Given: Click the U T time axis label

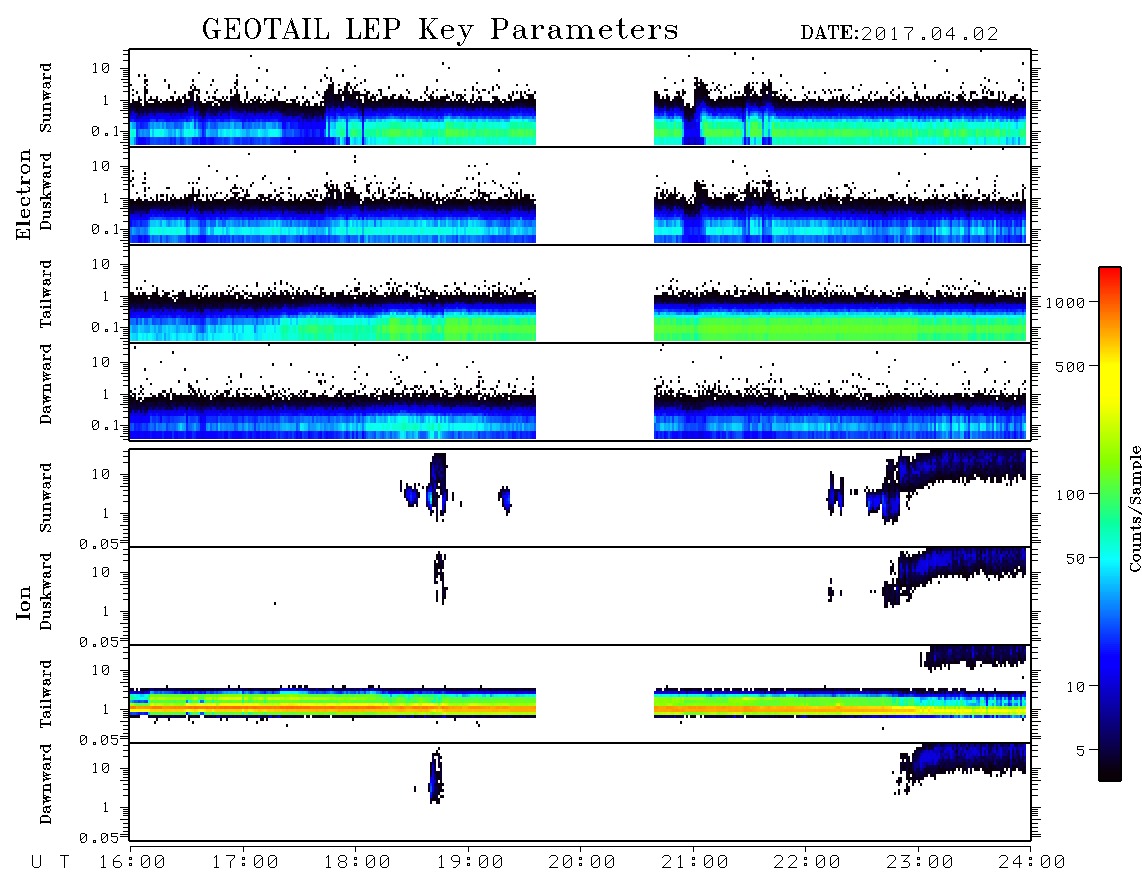Looking at the screenshot, I should pyautogui.click(x=50, y=862).
